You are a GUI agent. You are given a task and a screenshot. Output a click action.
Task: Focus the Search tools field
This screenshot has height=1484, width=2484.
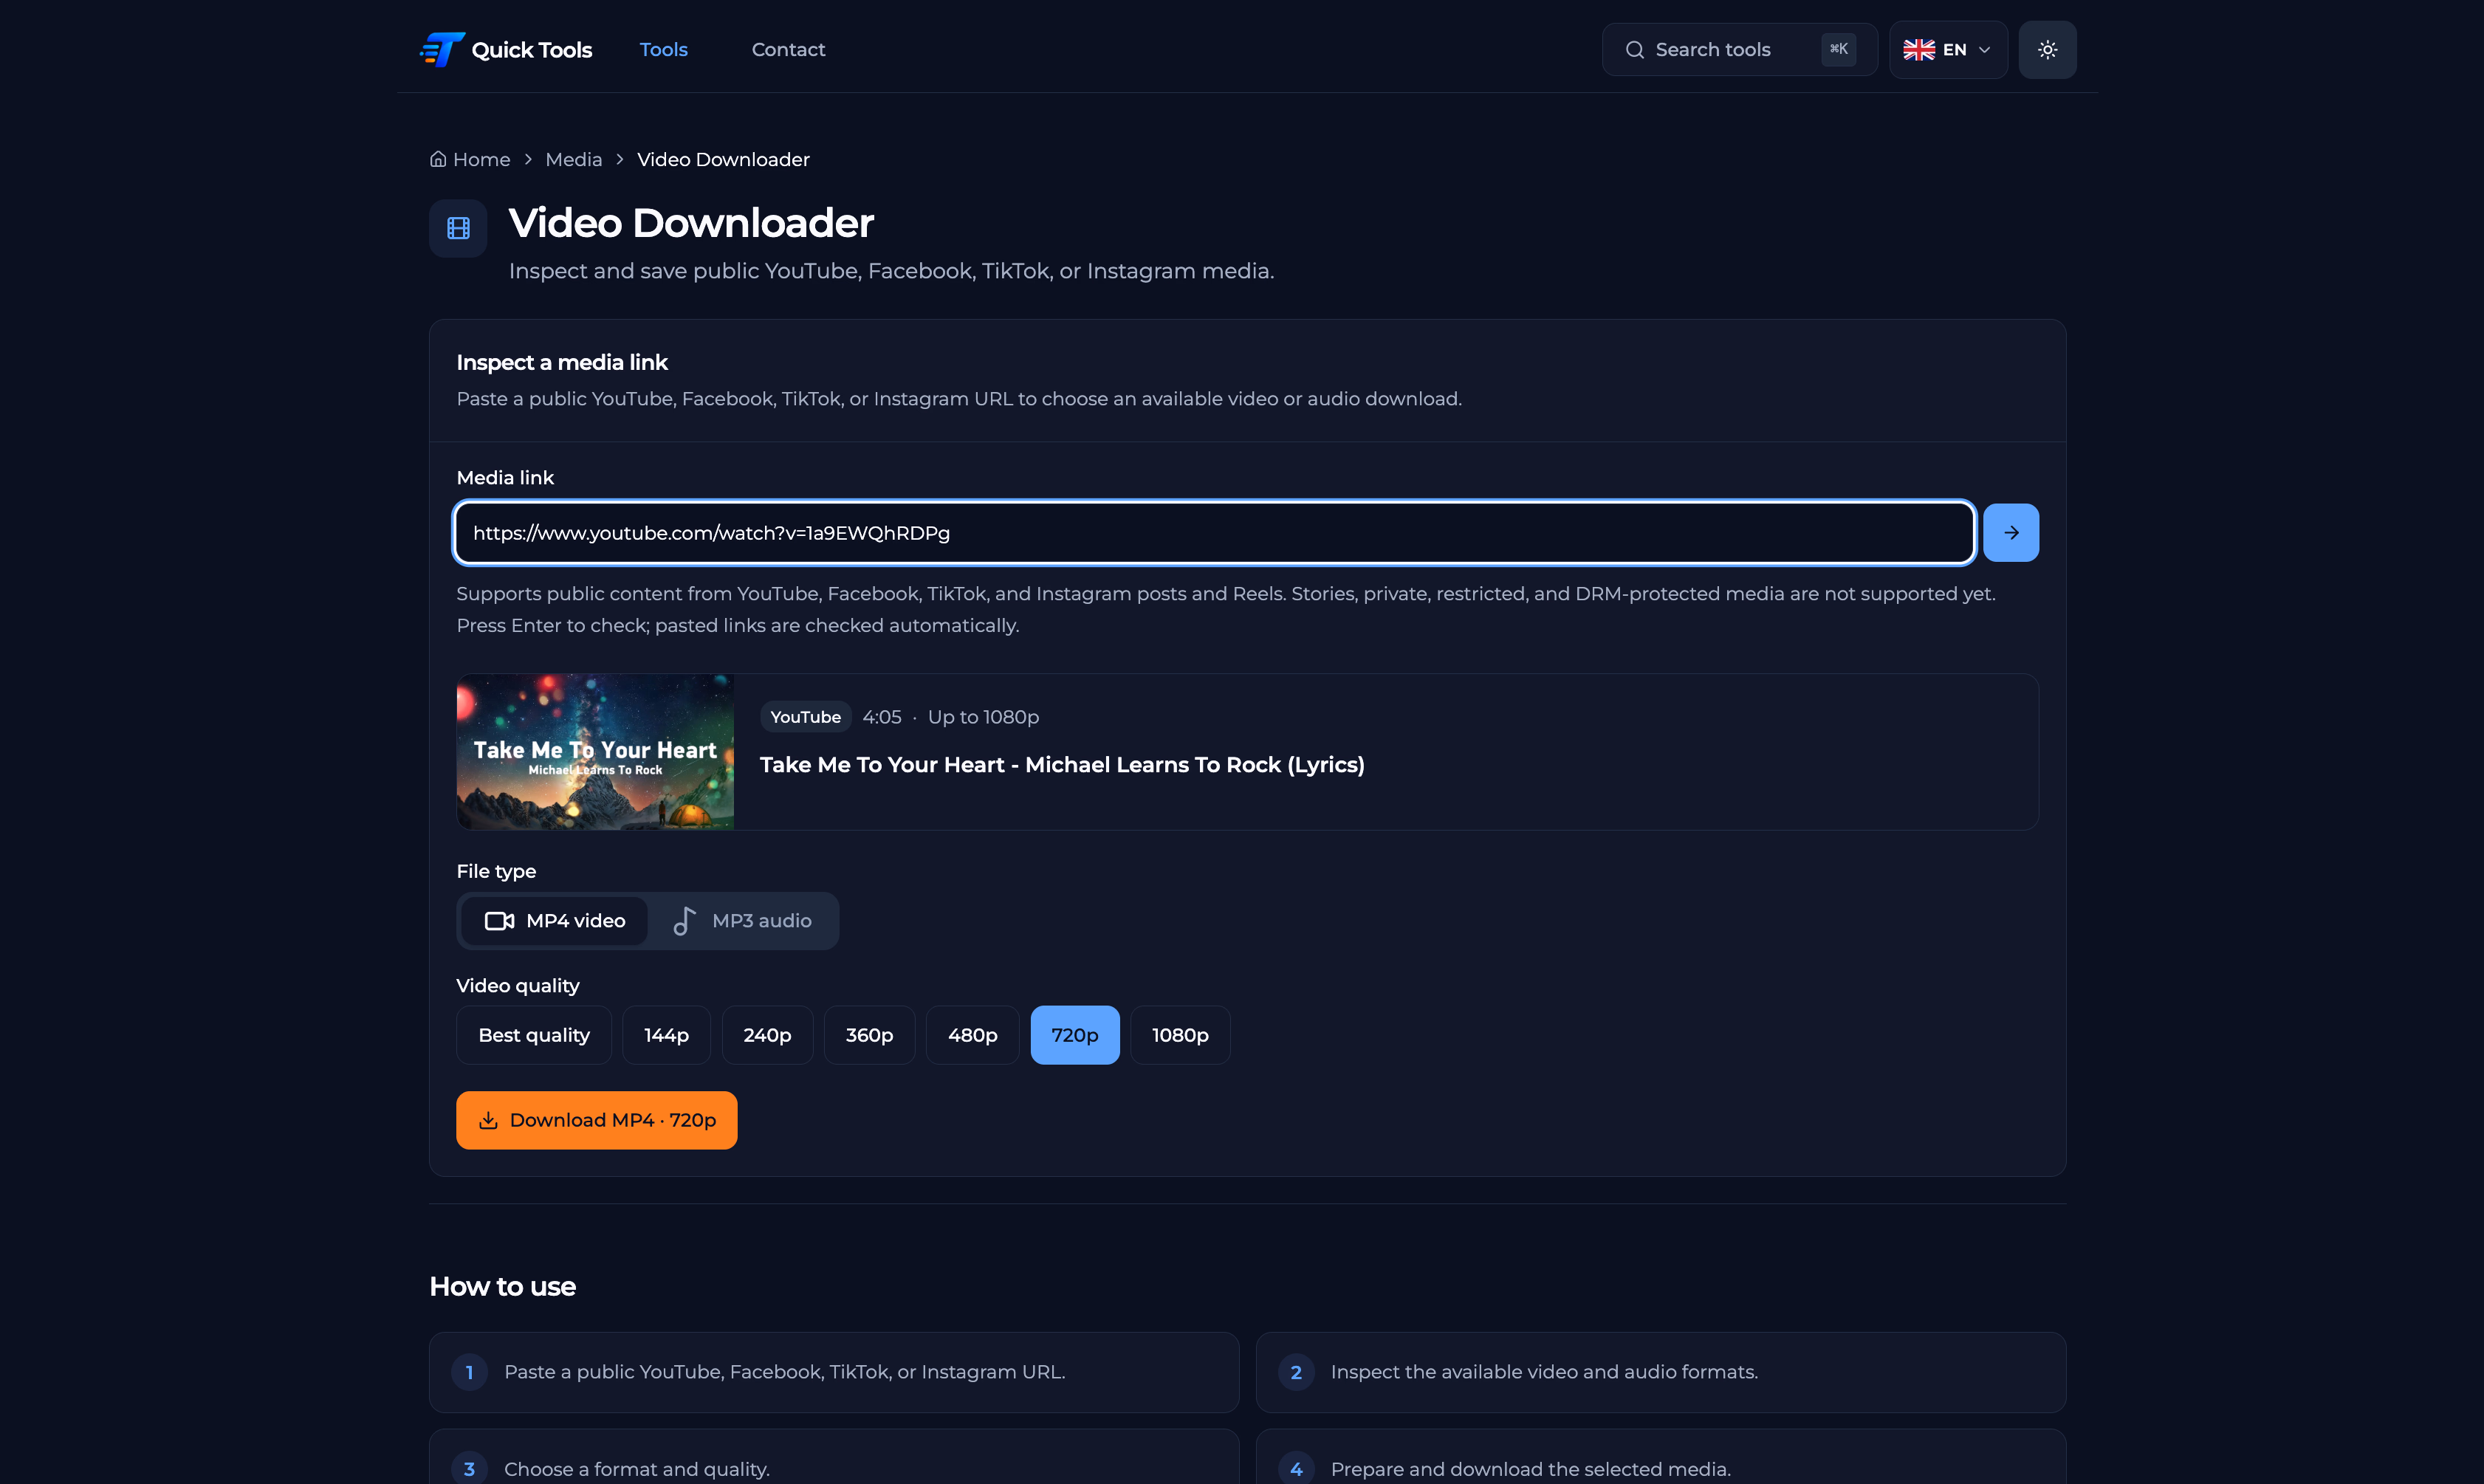tap(1739, 50)
